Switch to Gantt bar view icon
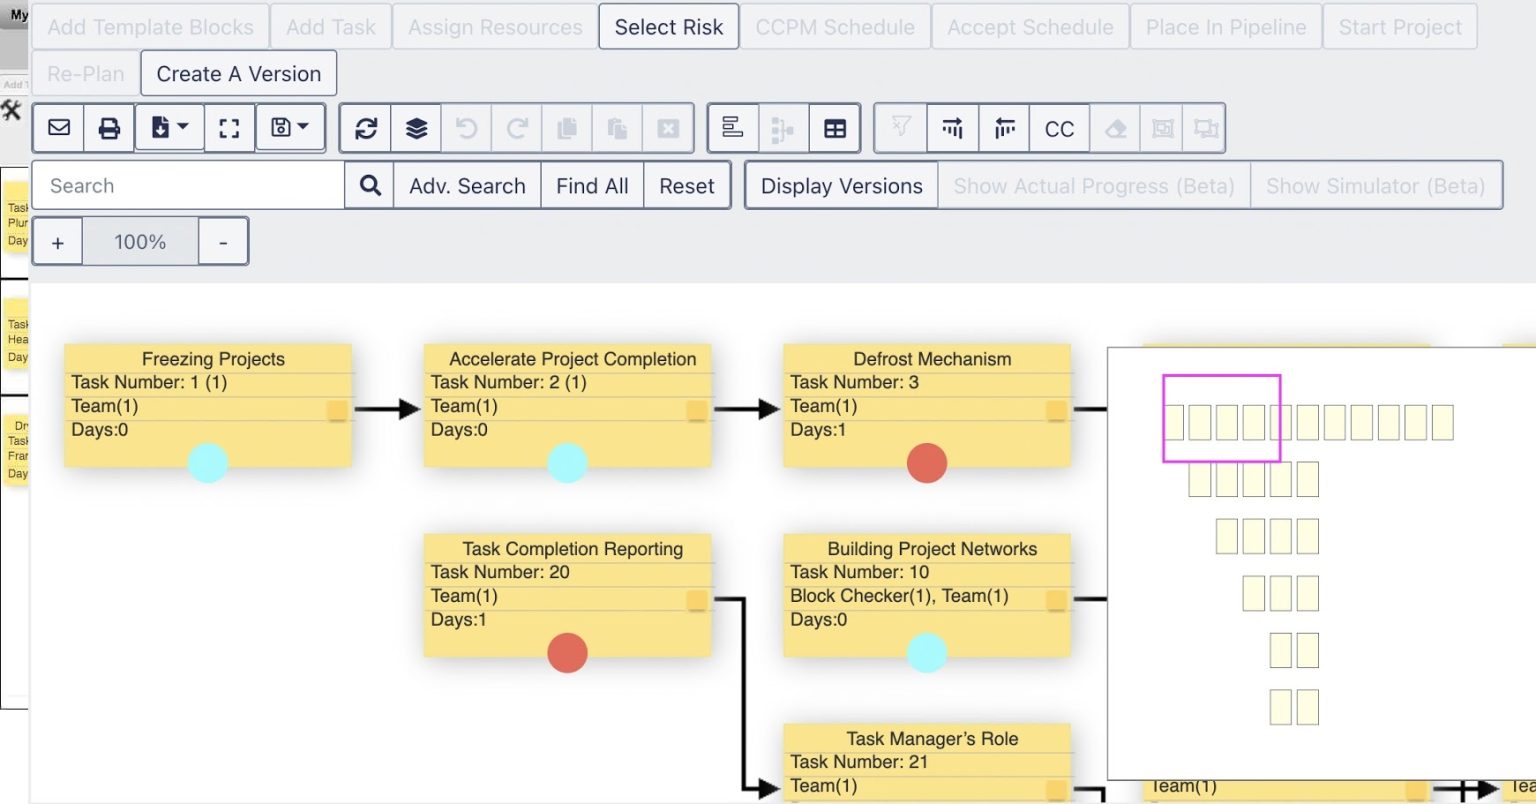The height and width of the screenshot is (804, 1536). (733, 128)
